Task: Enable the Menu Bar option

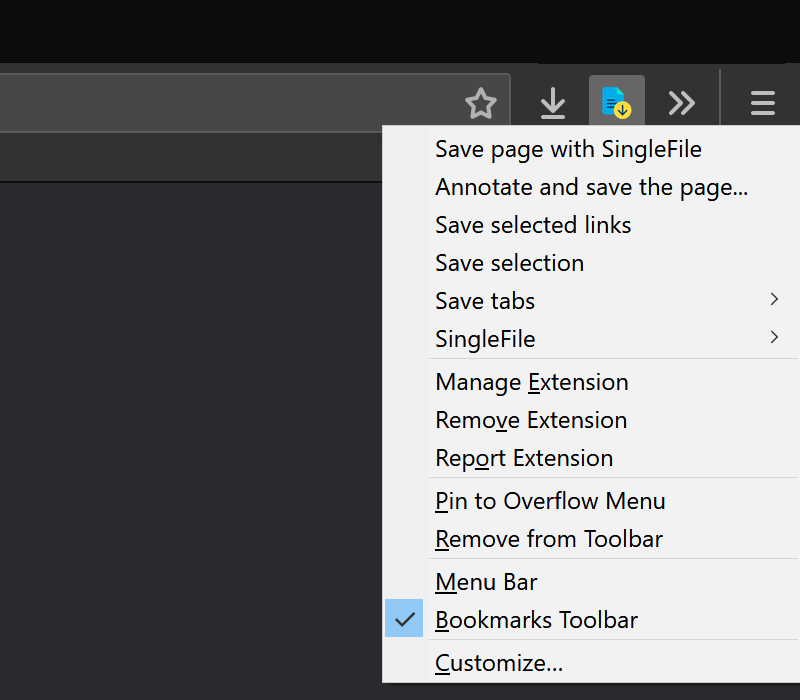Action: click(x=486, y=582)
